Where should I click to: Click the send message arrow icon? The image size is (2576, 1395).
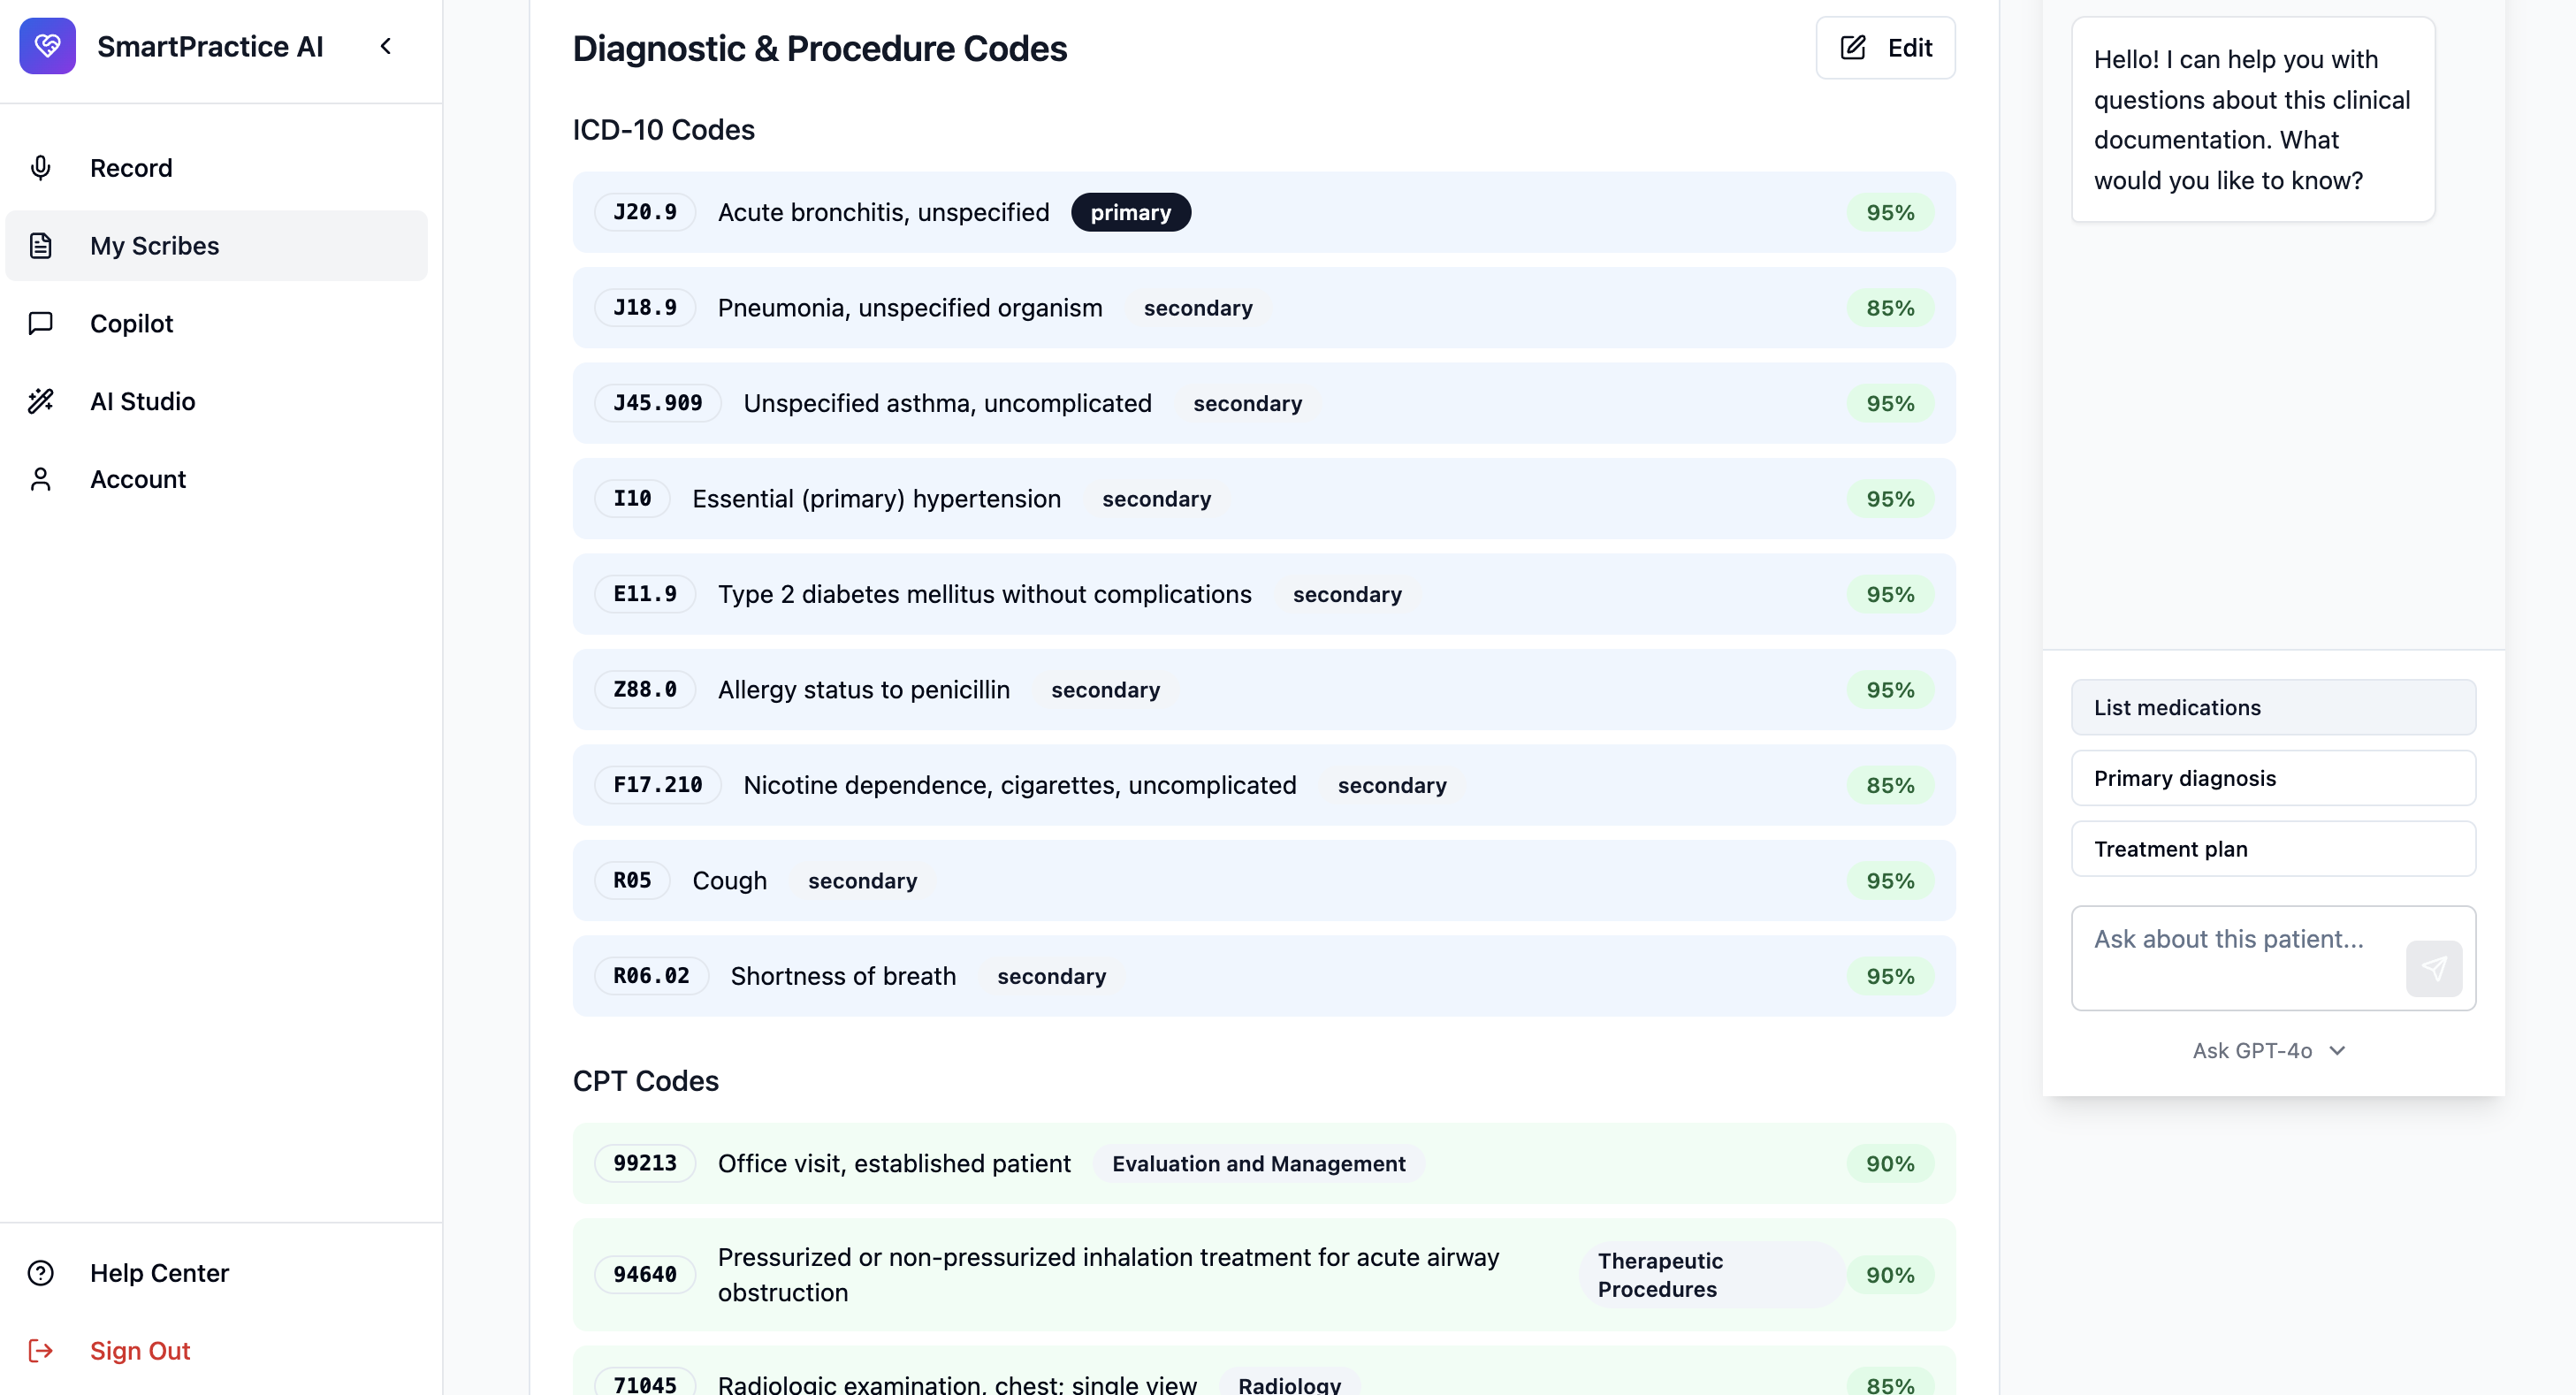2434,968
